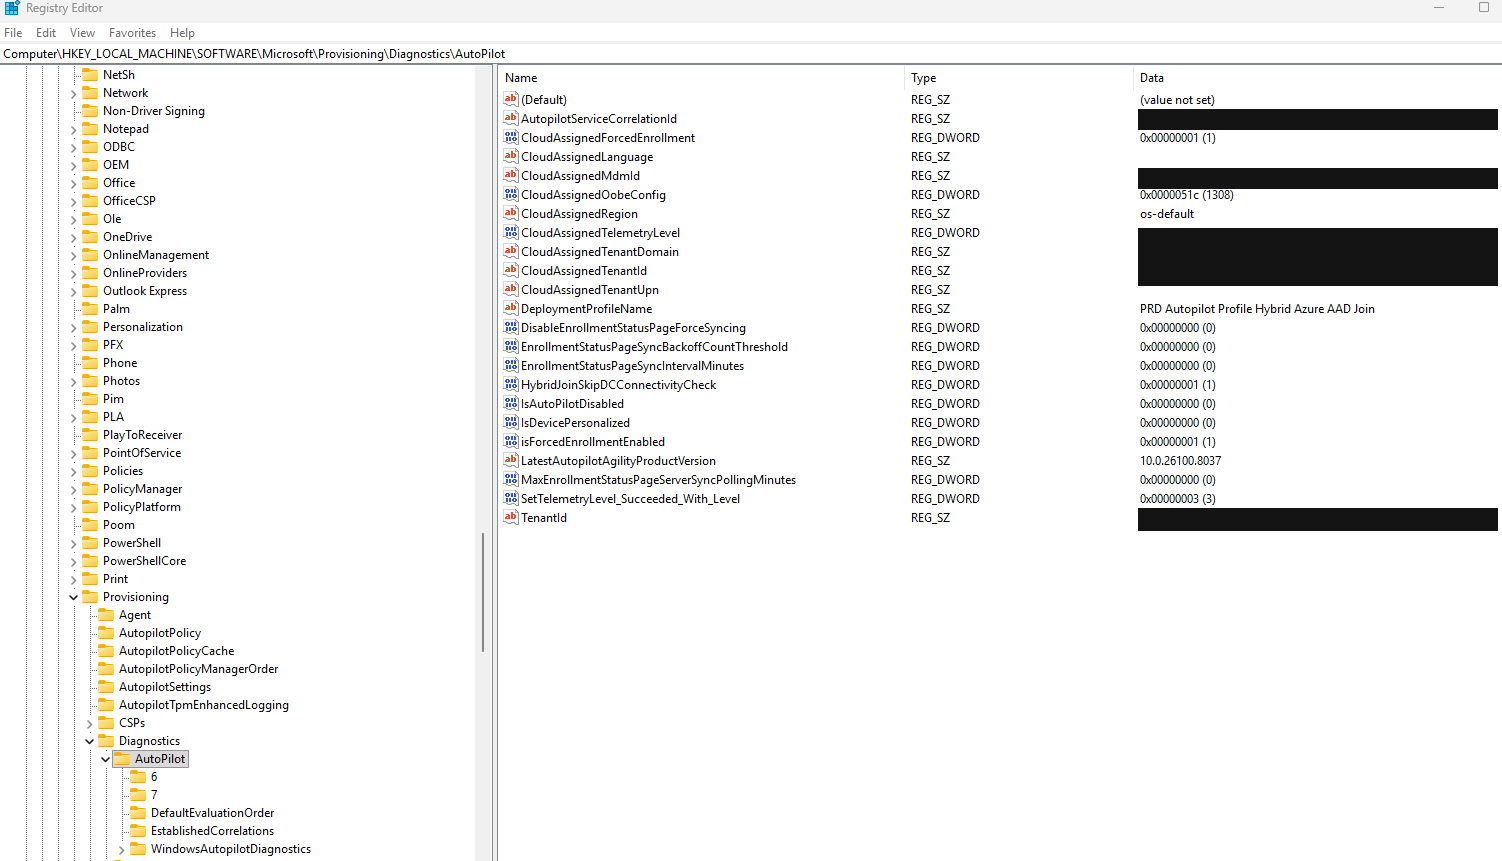
Task: Expand the CSPs key
Action: (90, 723)
